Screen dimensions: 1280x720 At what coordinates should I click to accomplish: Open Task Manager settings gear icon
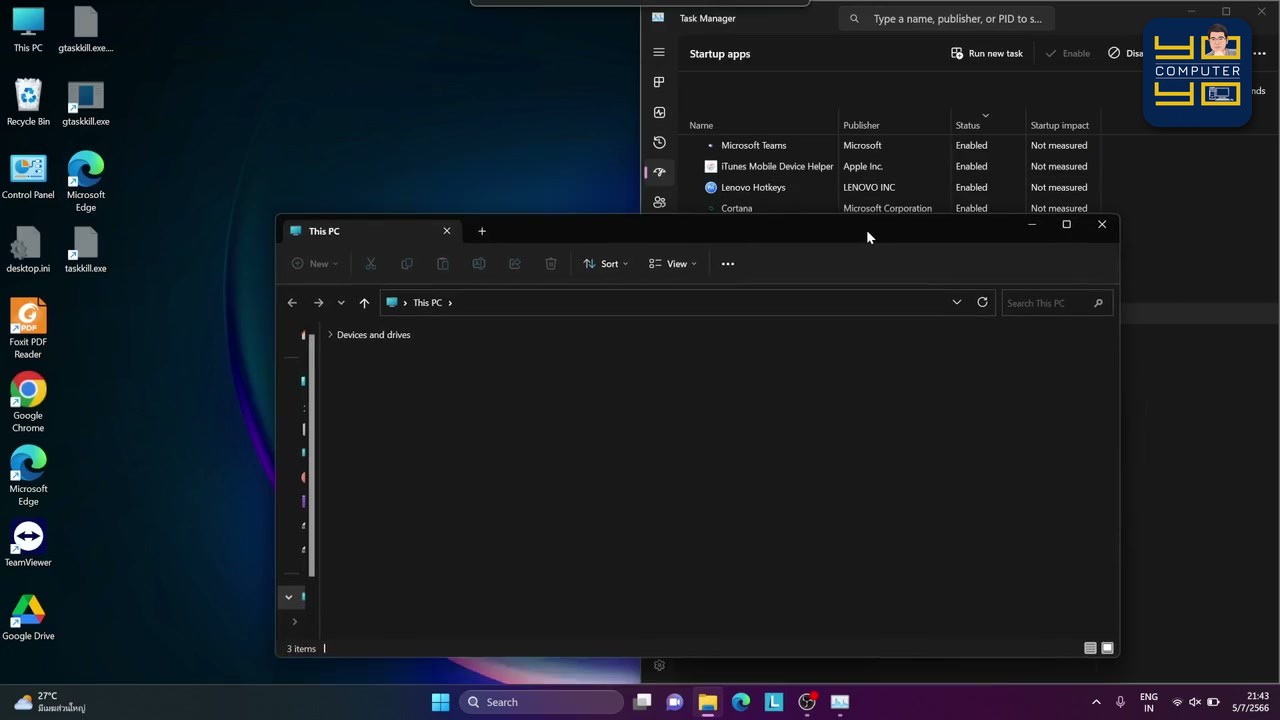658,665
